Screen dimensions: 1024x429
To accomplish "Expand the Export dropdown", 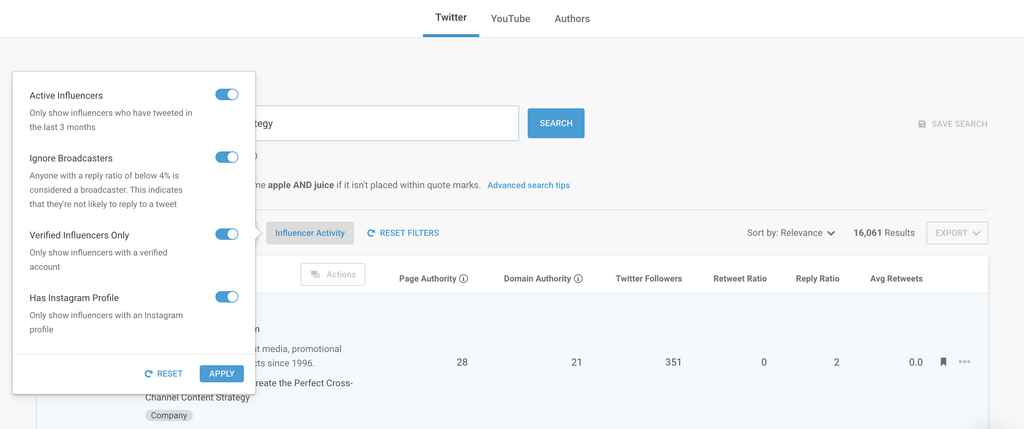I will [957, 233].
